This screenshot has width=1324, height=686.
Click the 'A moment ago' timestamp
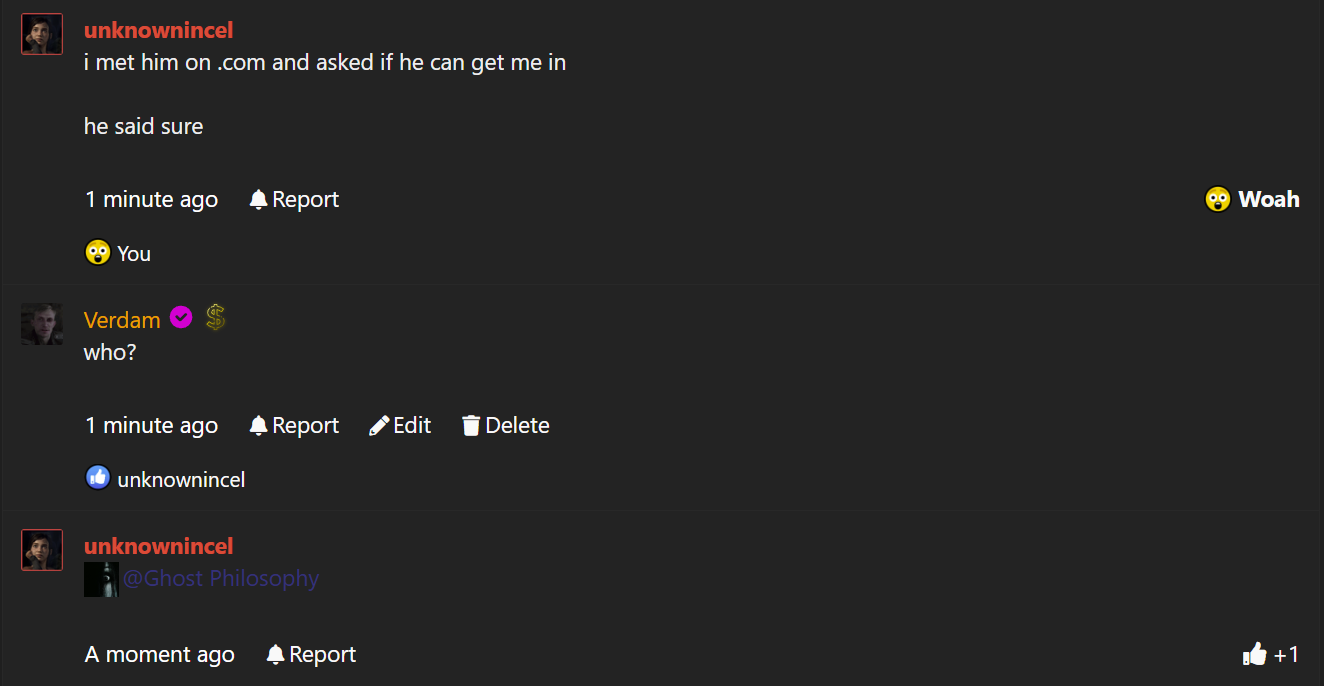(160, 655)
